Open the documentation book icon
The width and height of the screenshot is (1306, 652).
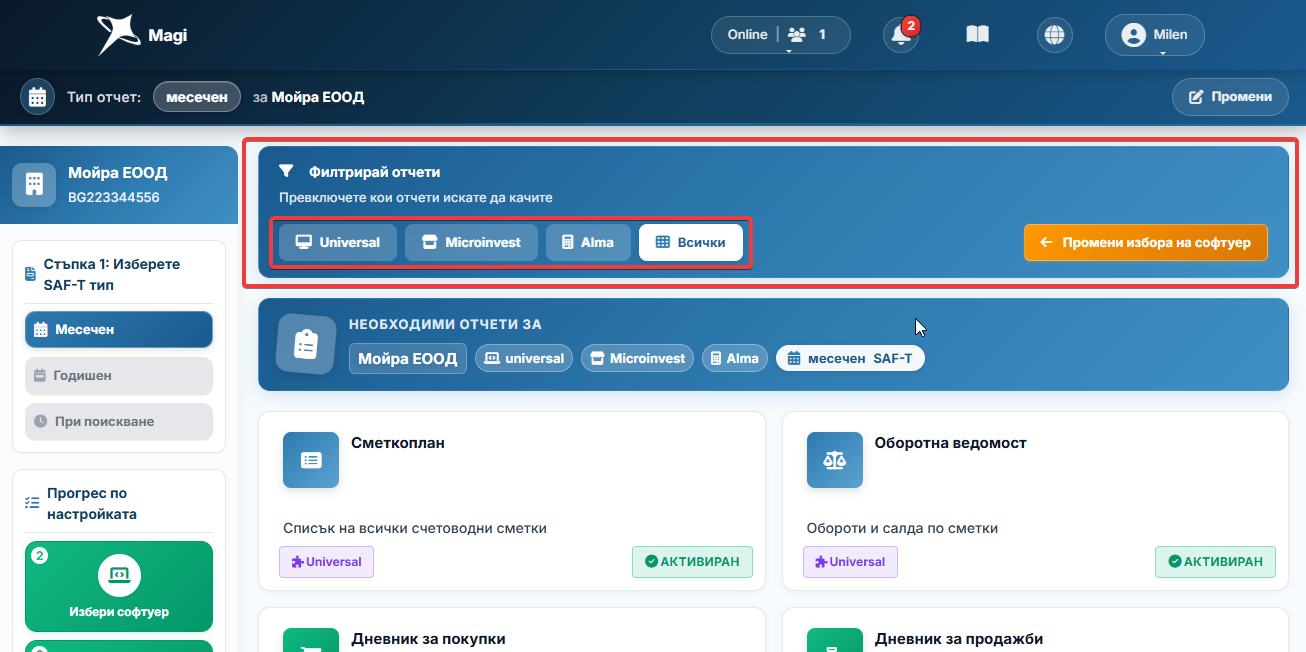[x=977, y=35]
